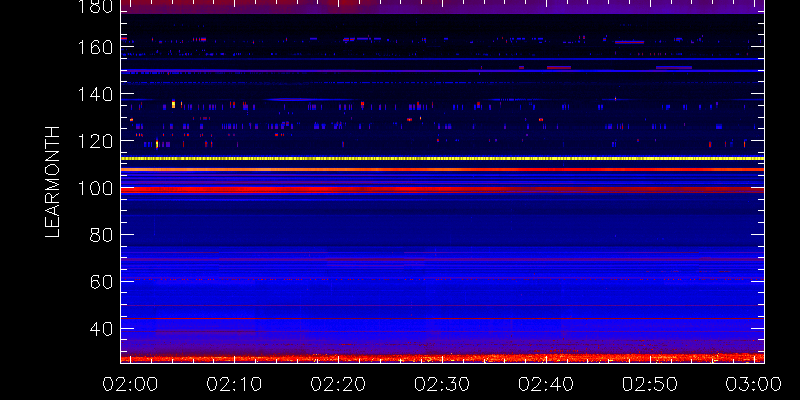Click the orange-red band near 108

tap(442, 169)
